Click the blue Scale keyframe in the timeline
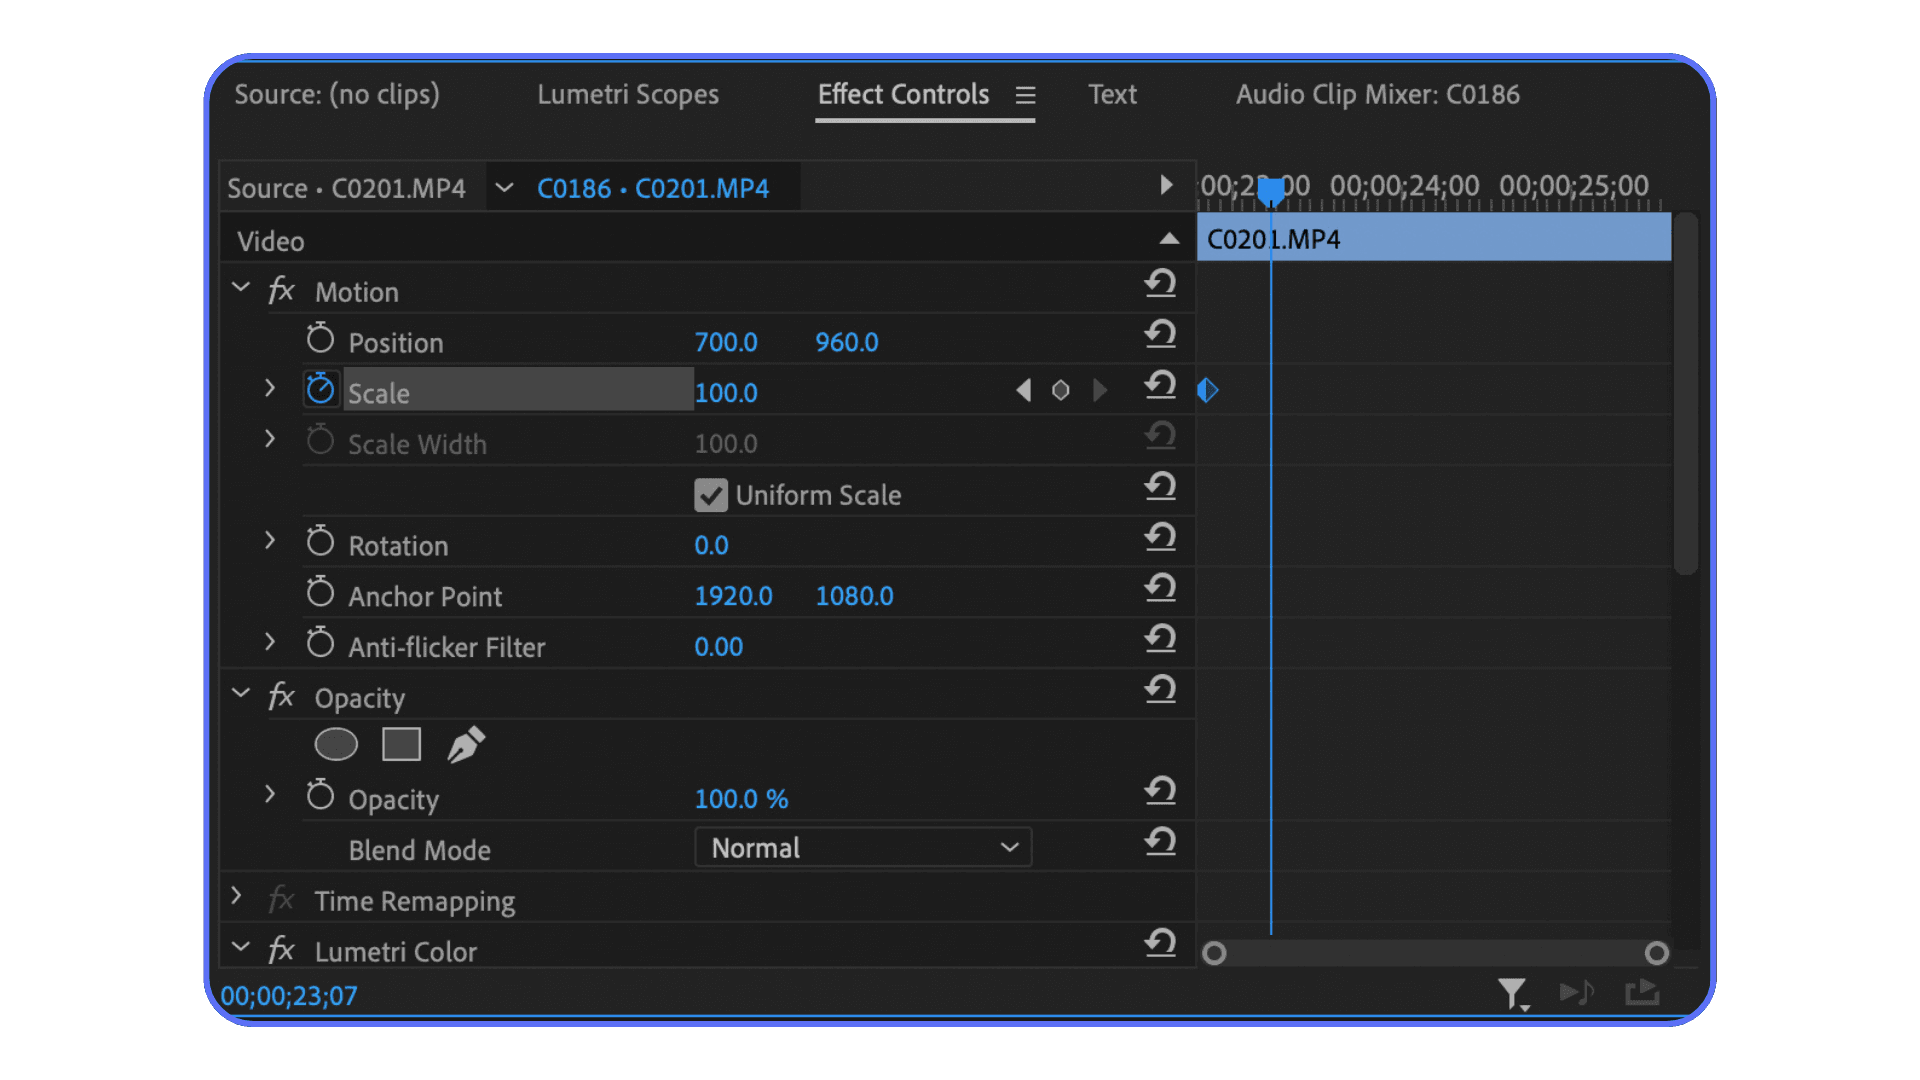This screenshot has height=1080, width=1920. click(1207, 391)
